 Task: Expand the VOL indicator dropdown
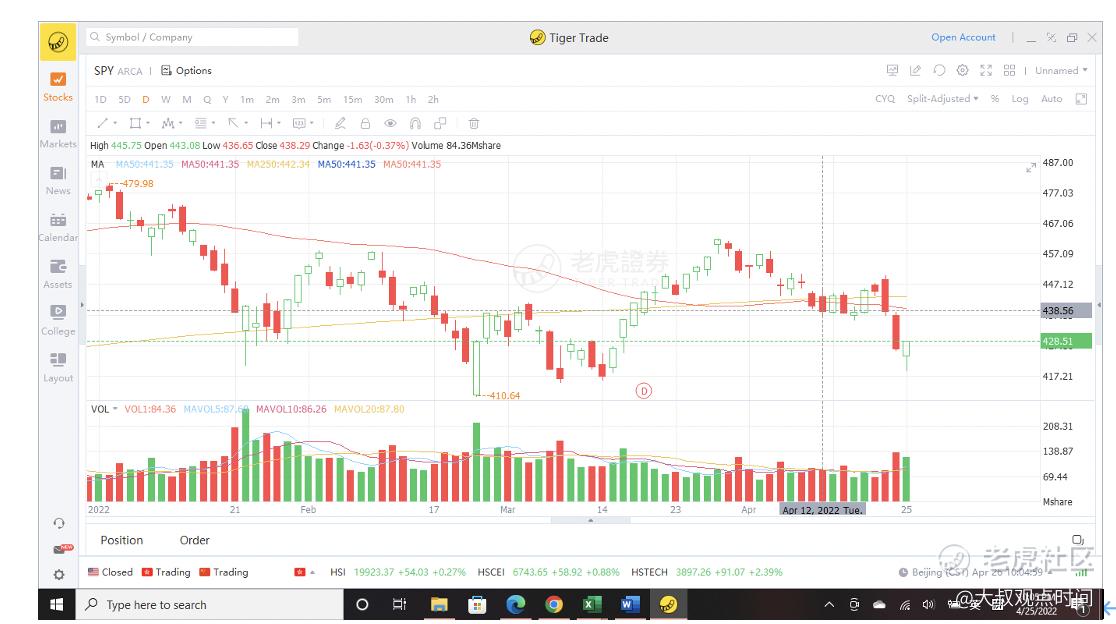click(115, 409)
